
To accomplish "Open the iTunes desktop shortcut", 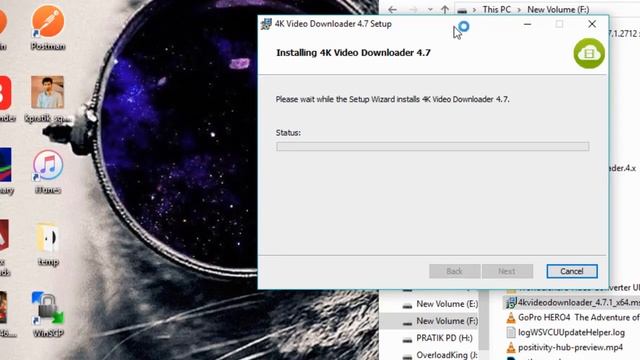I will click(48, 172).
